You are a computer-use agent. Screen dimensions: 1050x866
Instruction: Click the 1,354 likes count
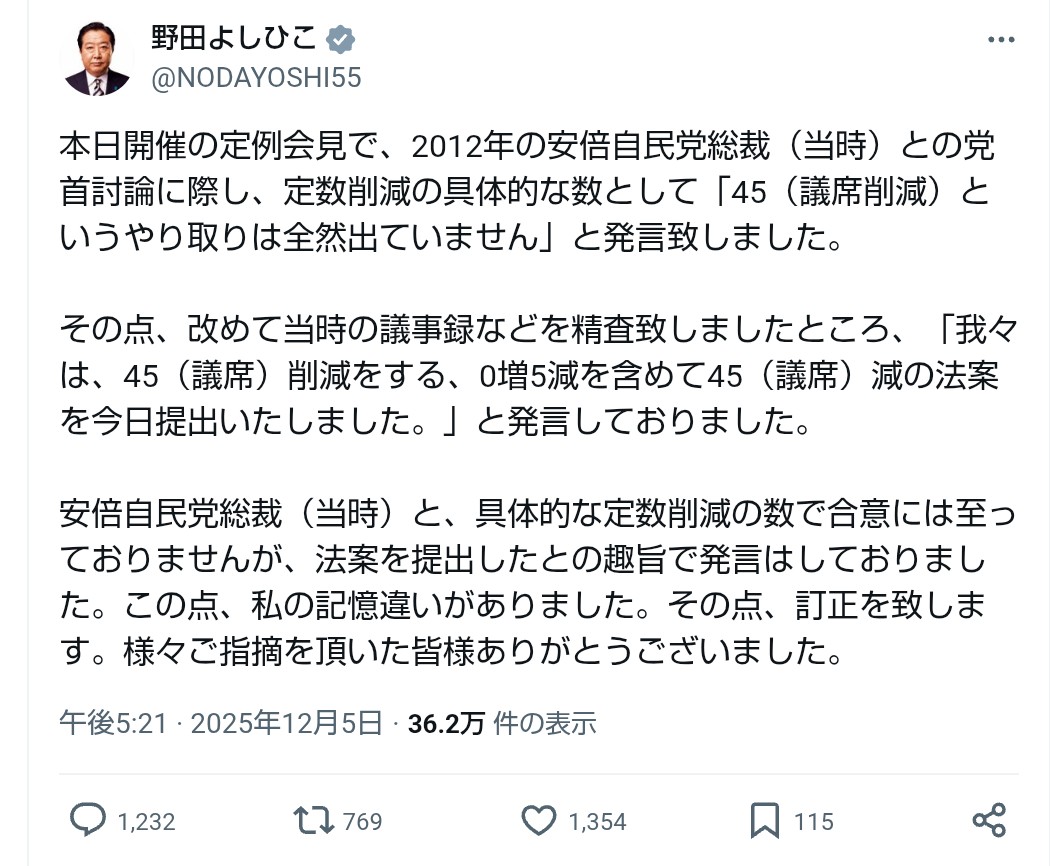pyautogui.click(x=597, y=822)
